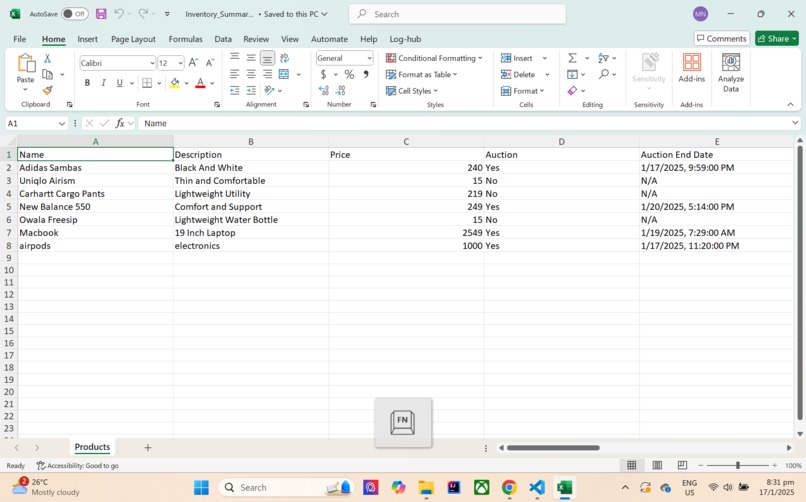Screen dimensions: 806x502
Task: Open the General number format dropdown
Action: coord(369,58)
